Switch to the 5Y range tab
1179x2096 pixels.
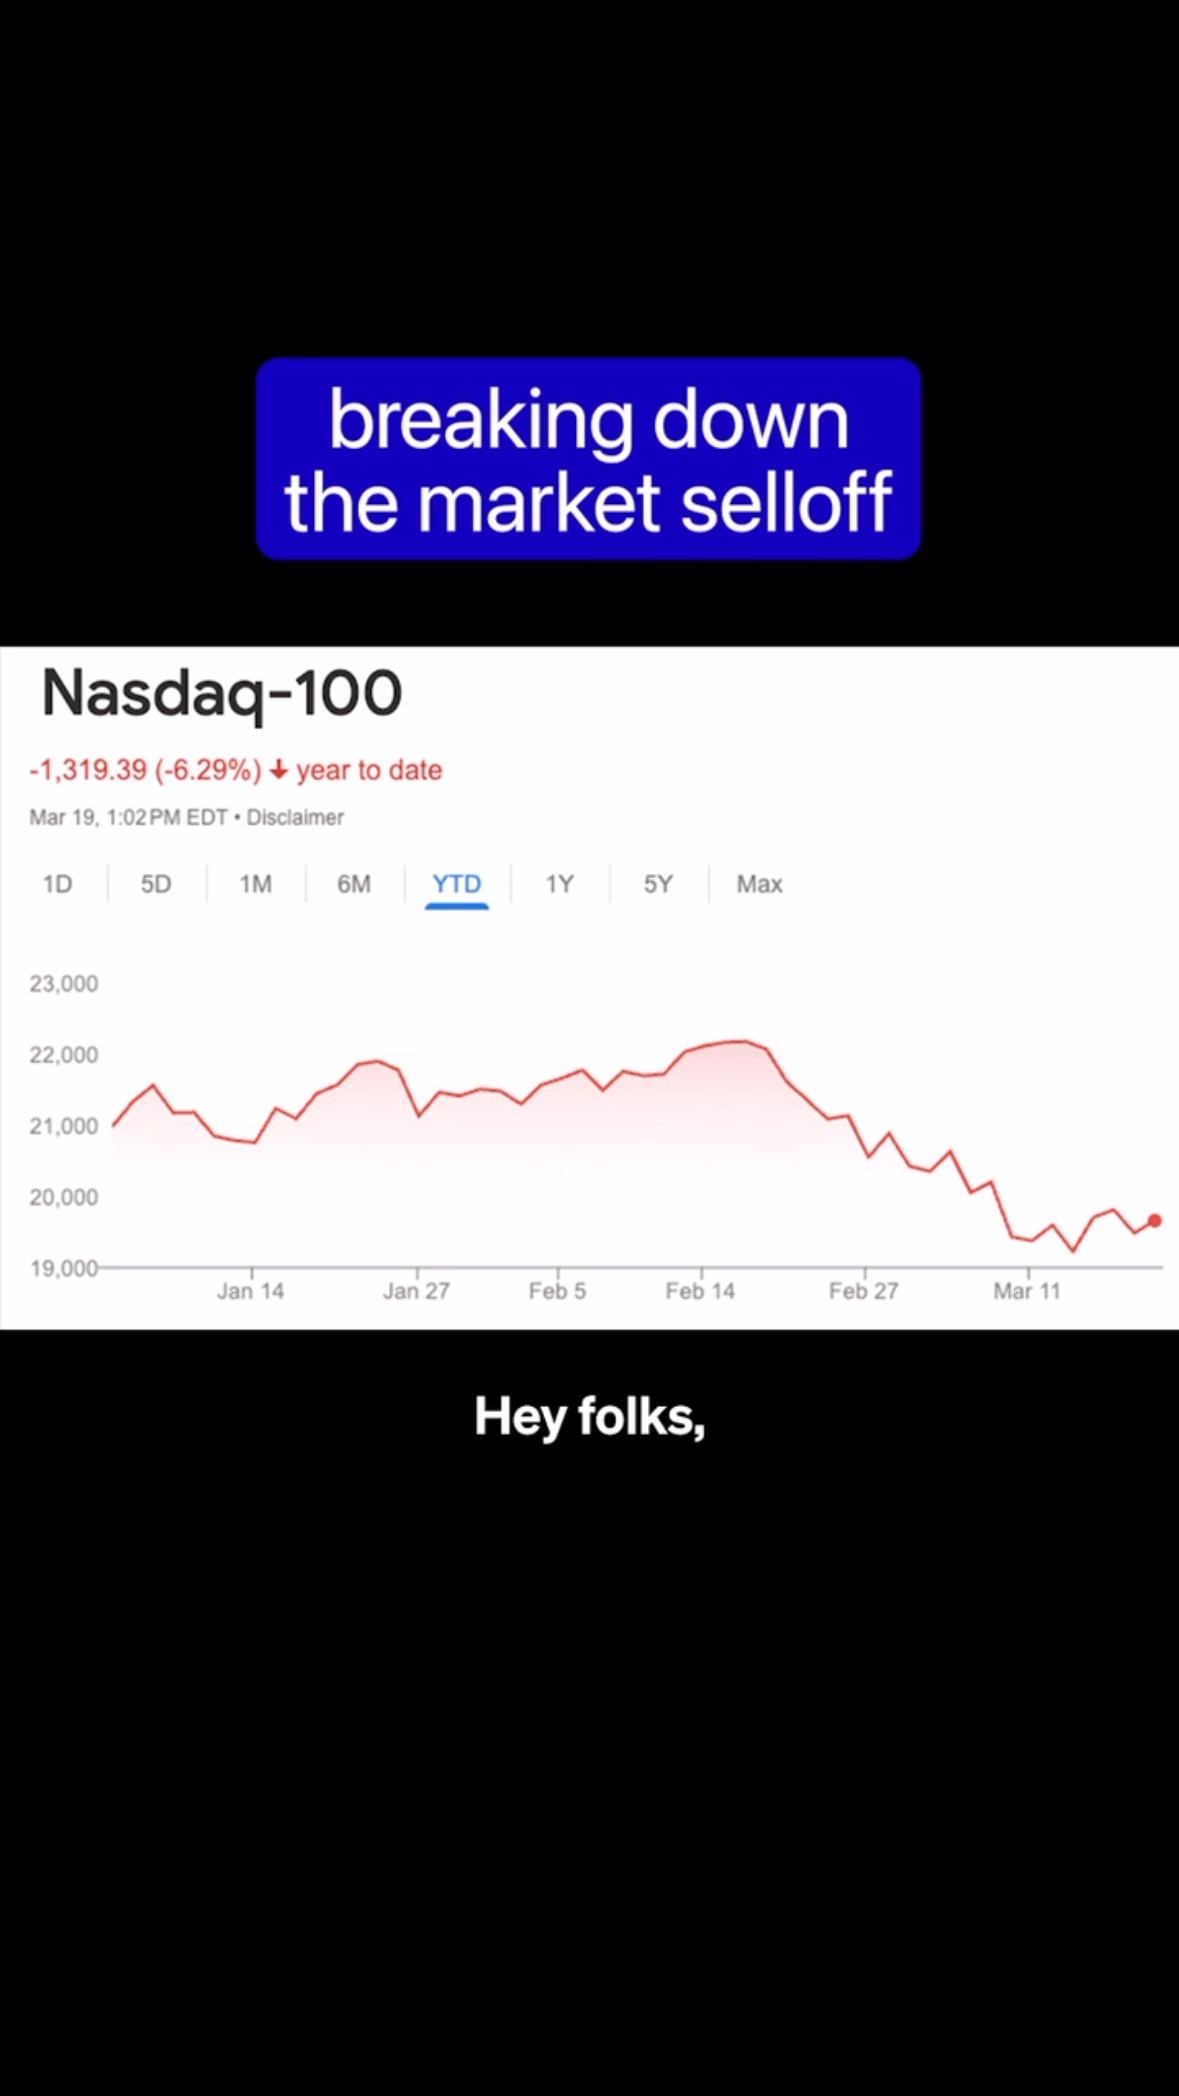click(x=658, y=884)
